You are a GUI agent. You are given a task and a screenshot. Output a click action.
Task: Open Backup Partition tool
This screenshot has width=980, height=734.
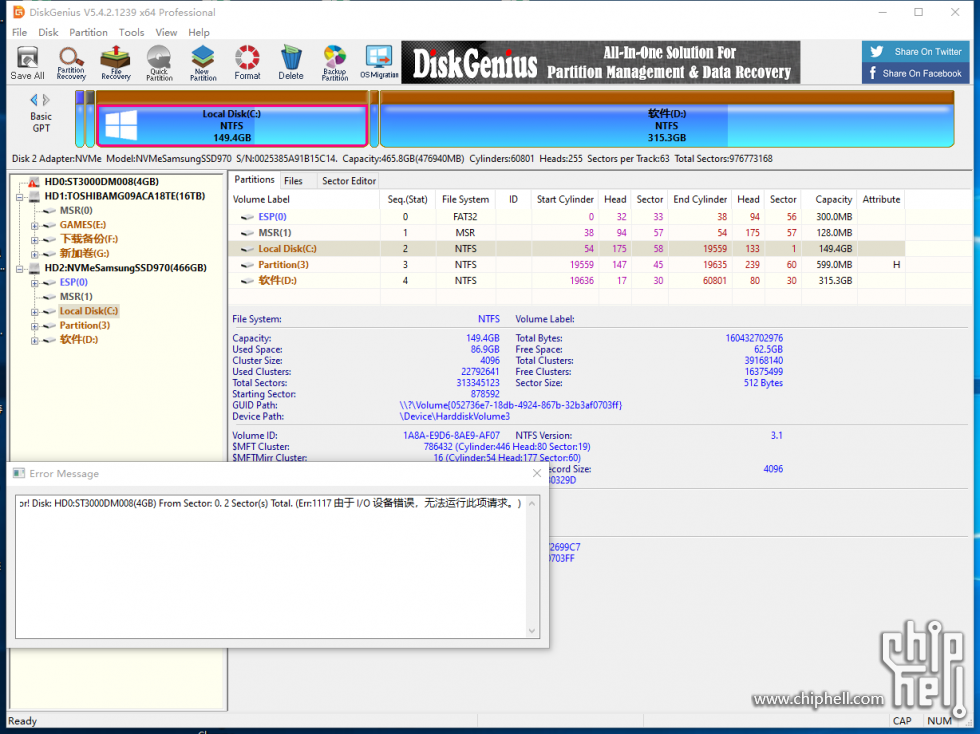click(x=335, y=63)
